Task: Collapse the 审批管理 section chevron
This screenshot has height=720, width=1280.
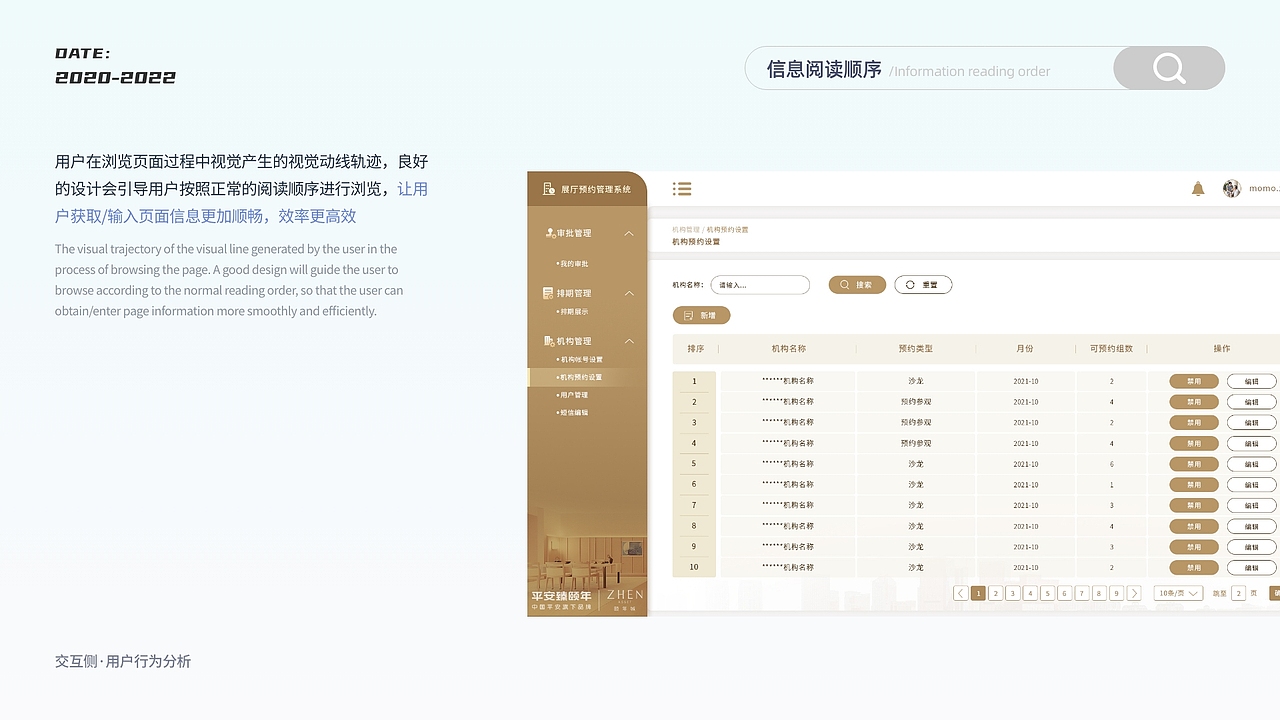Action: point(629,233)
